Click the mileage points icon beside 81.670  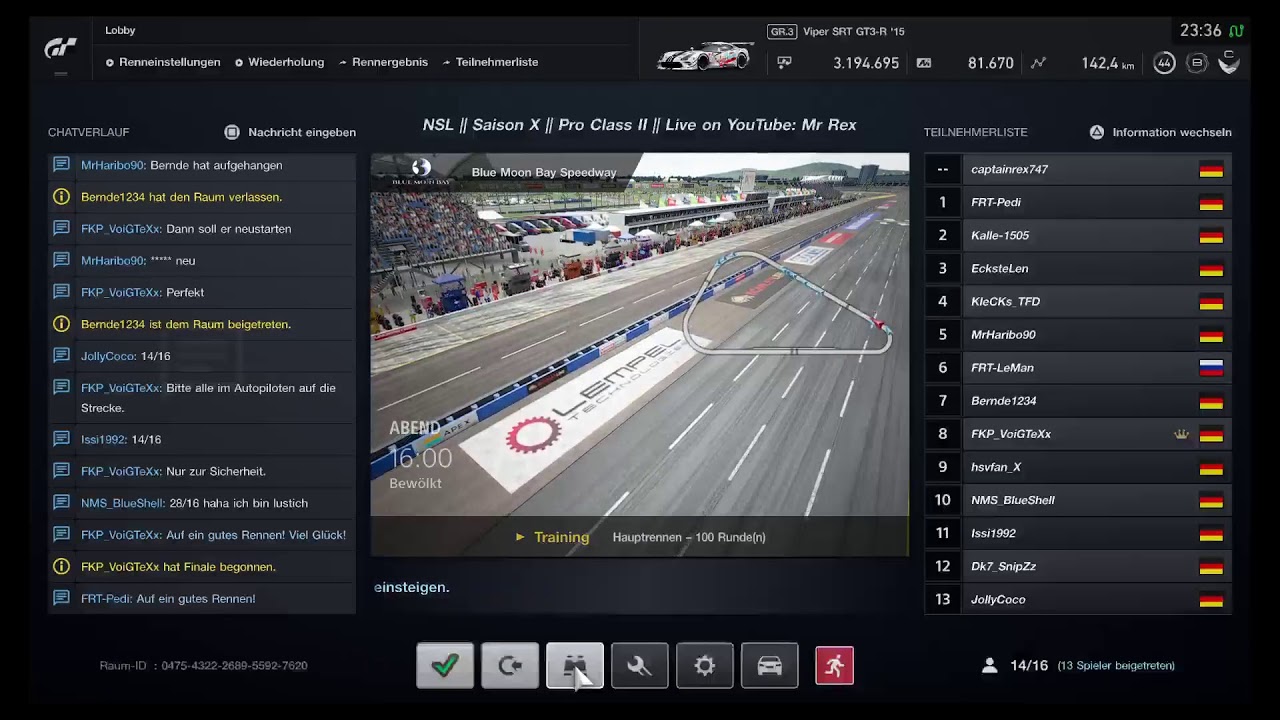click(x=924, y=63)
